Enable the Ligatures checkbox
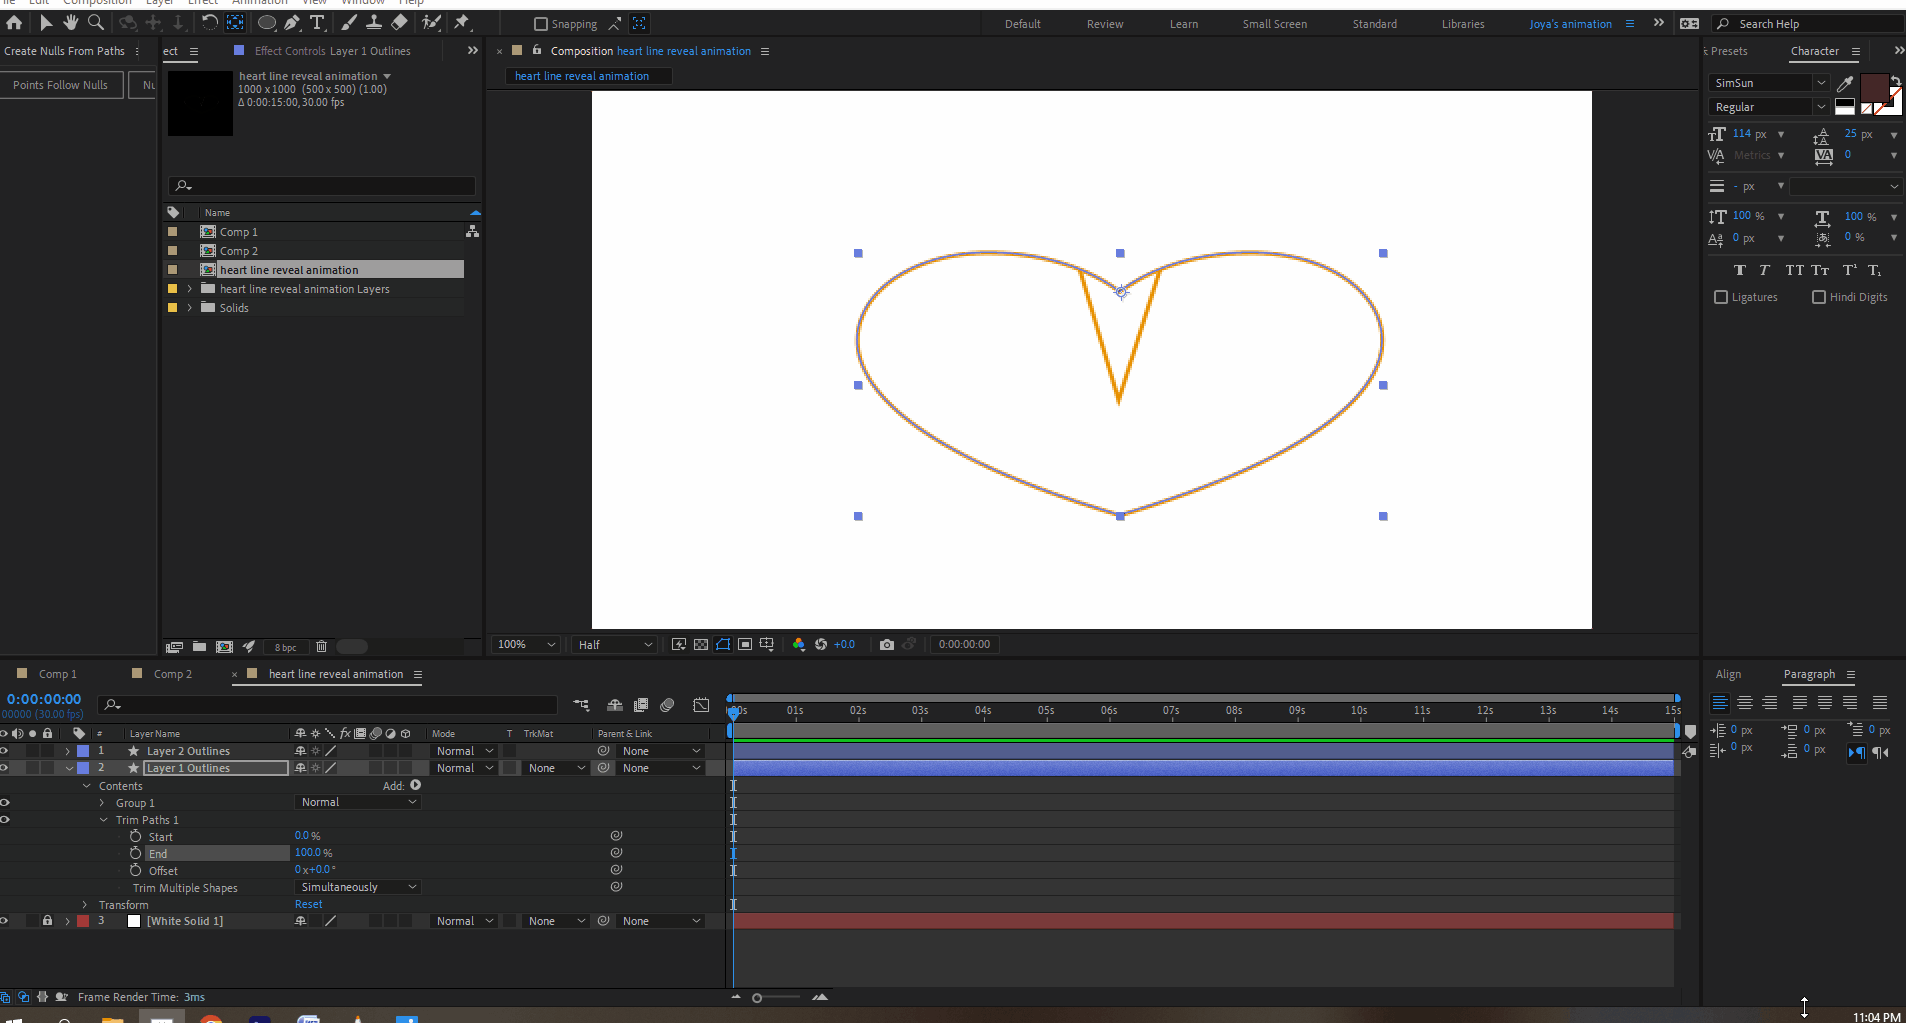 tap(1721, 297)
